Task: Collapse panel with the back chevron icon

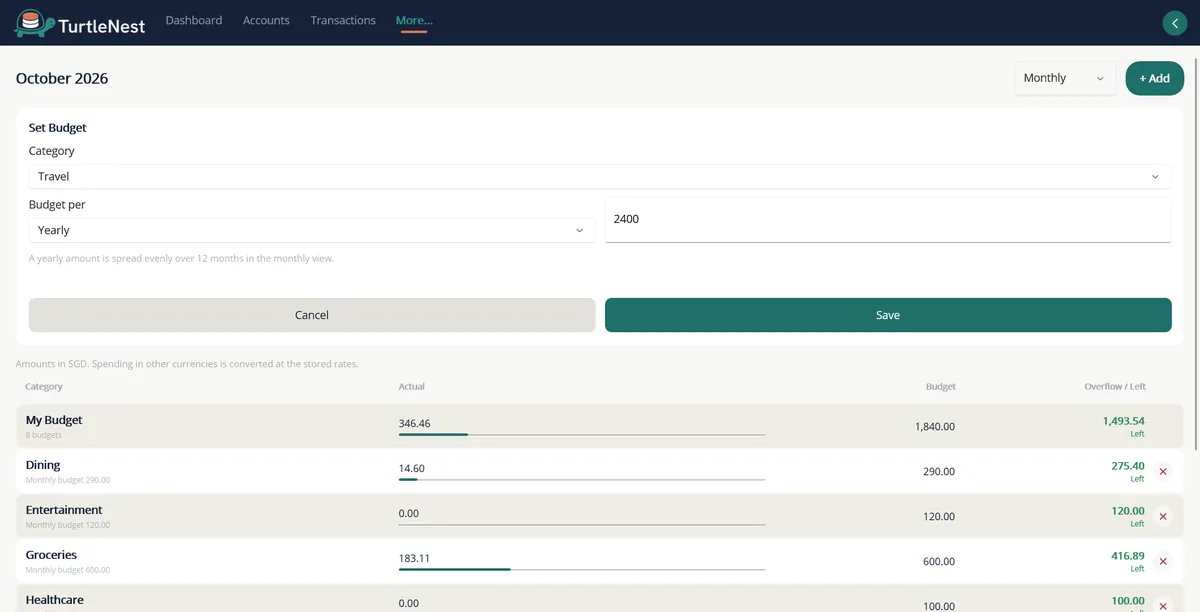Action: [x=1174, y=23]
